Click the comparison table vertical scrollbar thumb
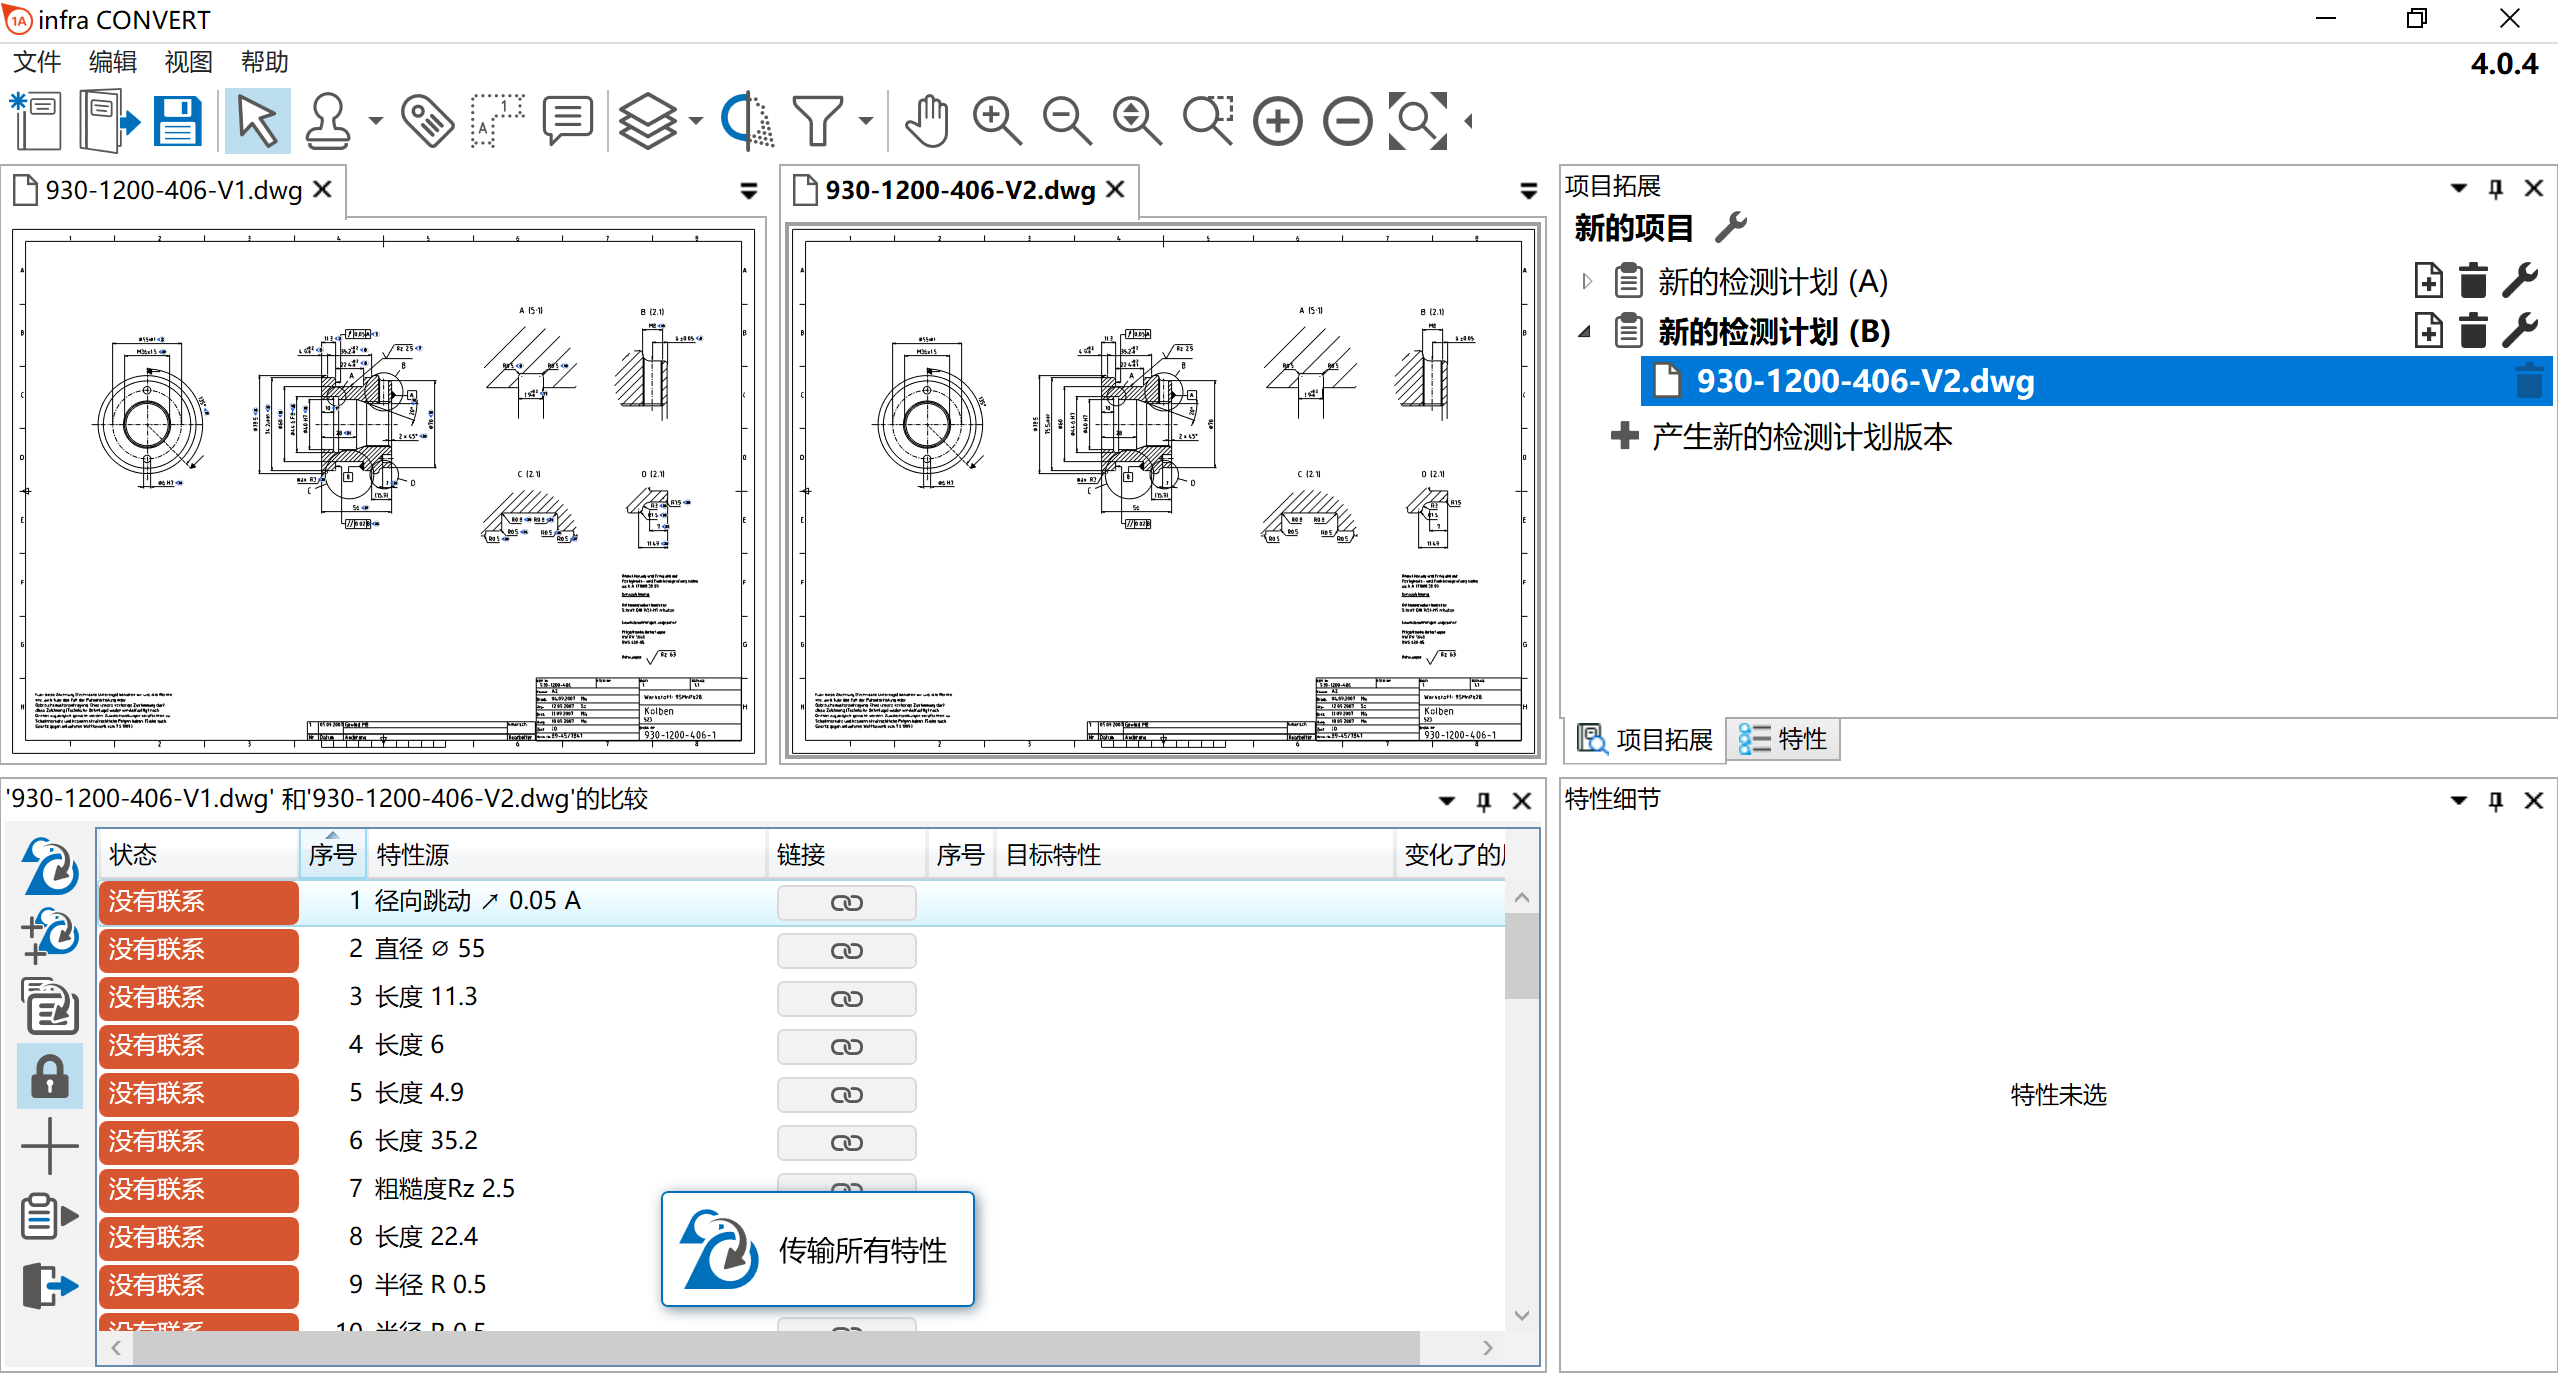Image resolution: width=2558 pixels, height=1375 pixels. (x=1521, y=955)
